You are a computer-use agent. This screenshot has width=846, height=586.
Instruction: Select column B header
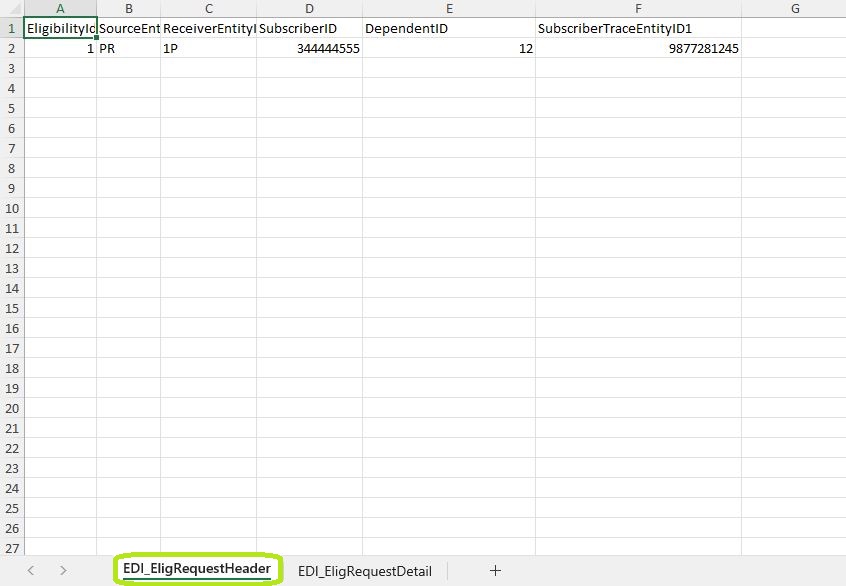click(128, 8)
